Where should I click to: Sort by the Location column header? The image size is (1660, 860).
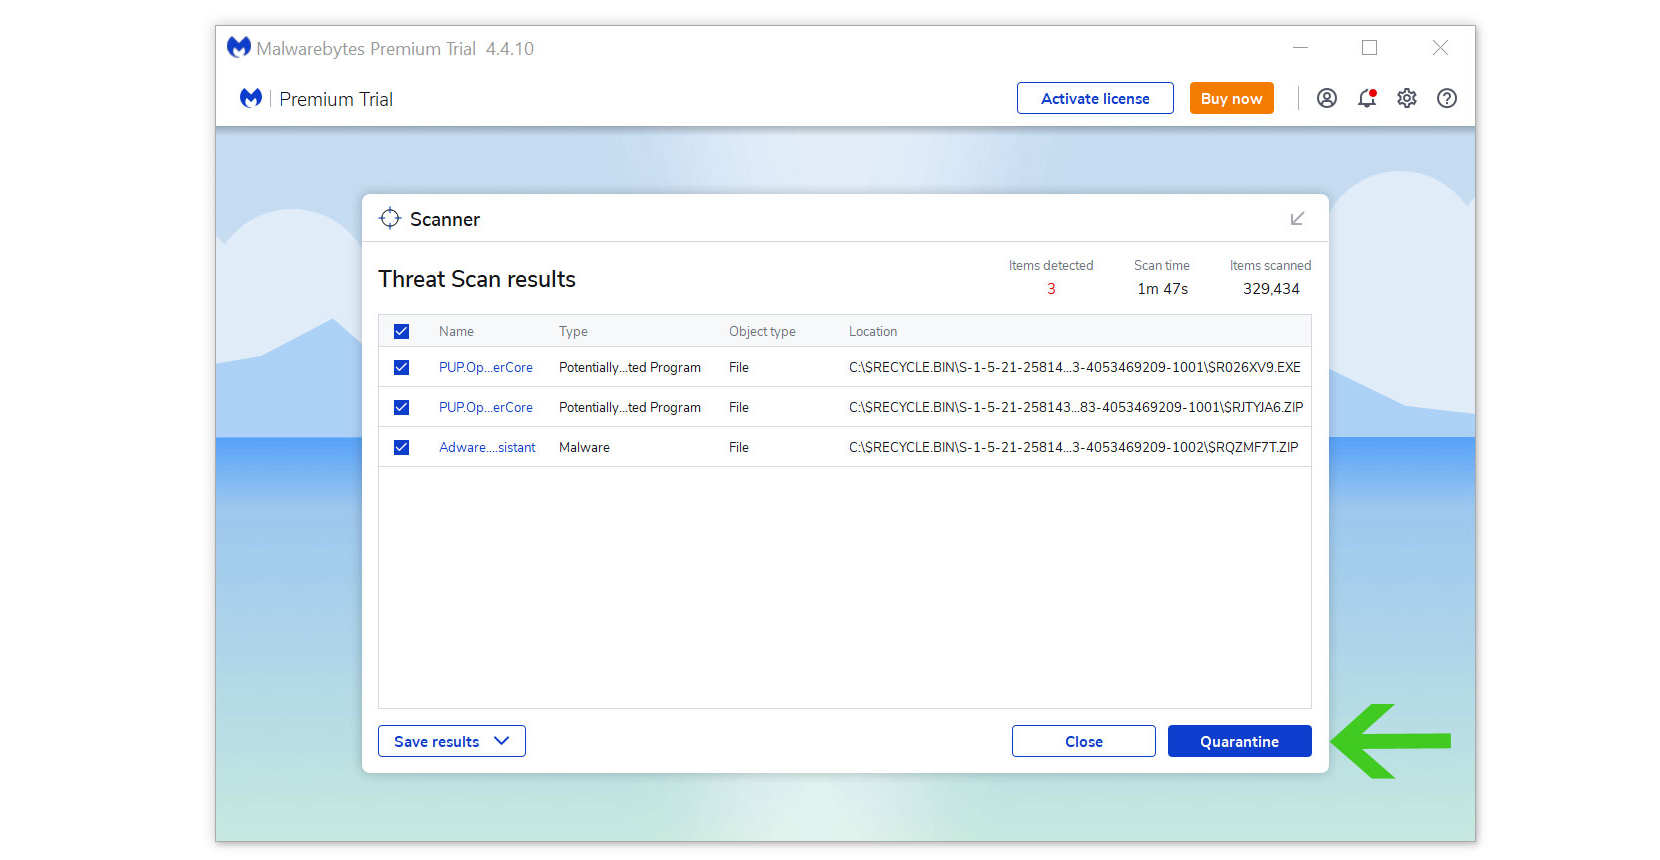[873, 331]
